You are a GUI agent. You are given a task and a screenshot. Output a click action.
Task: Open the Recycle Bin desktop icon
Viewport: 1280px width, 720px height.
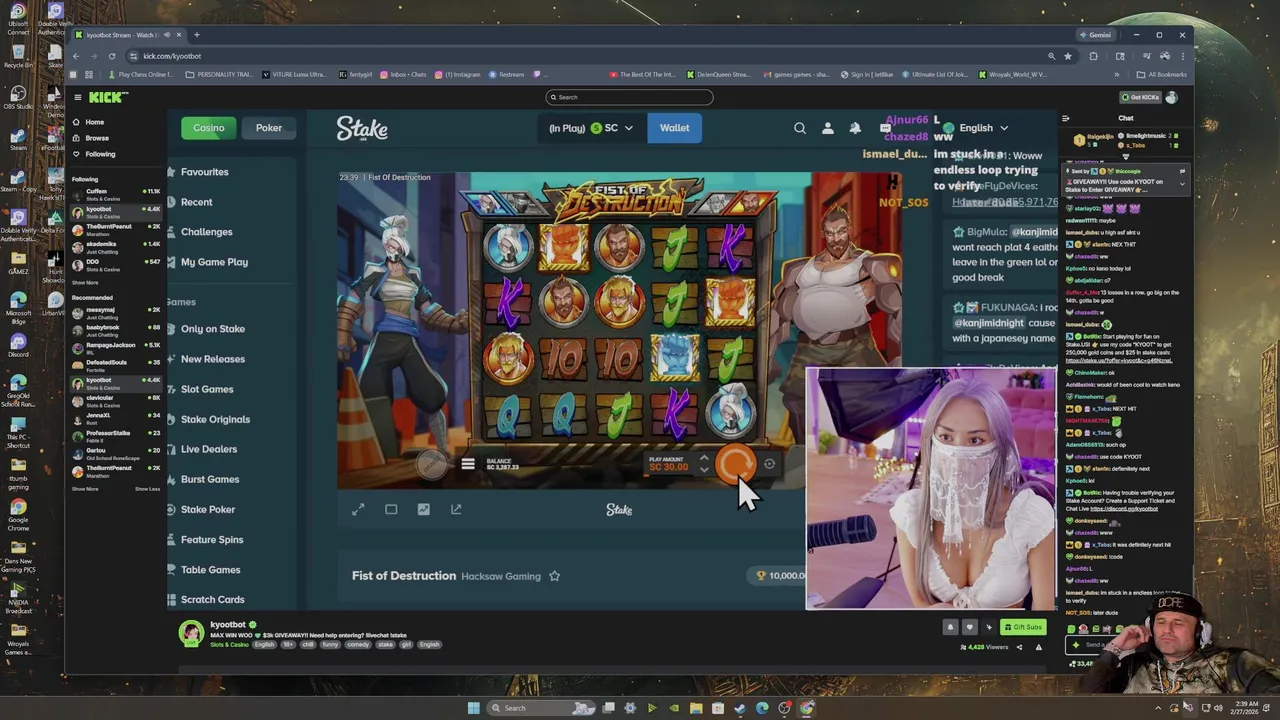18,52
